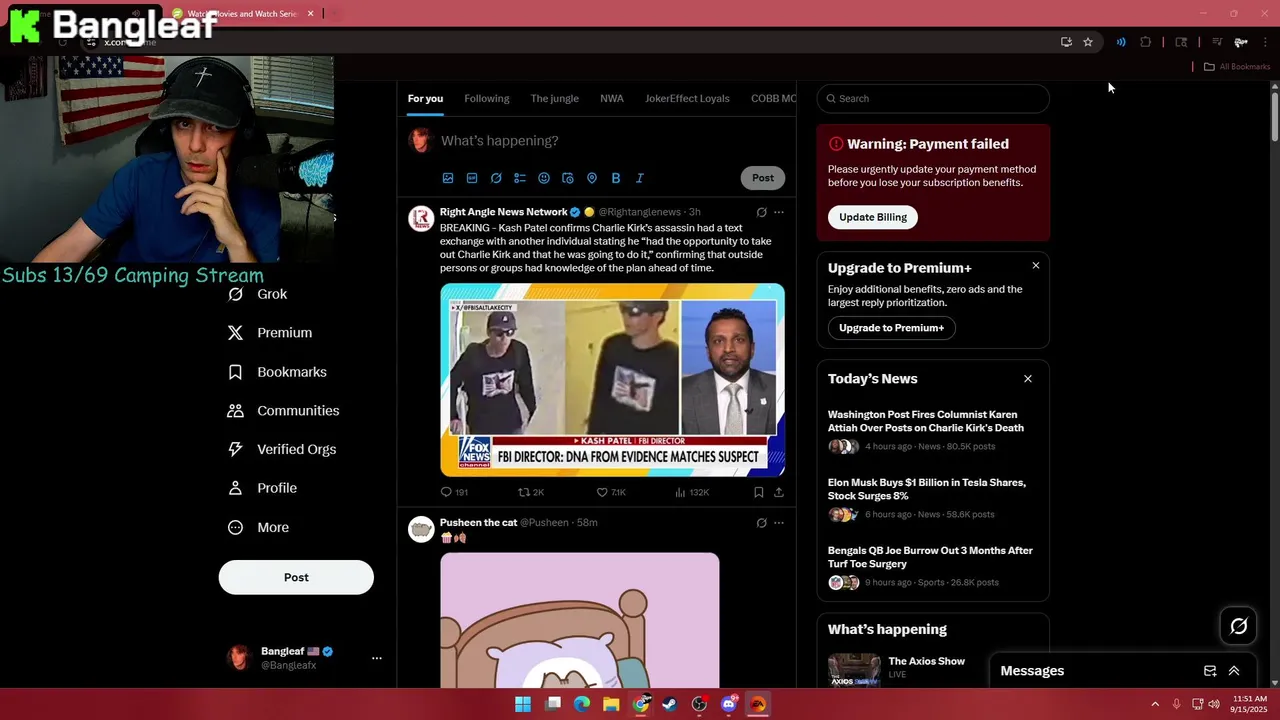This screenshot has width=1280, height=720.
Task: Open more options for Right Angle News post
Action: pos(779,212)
